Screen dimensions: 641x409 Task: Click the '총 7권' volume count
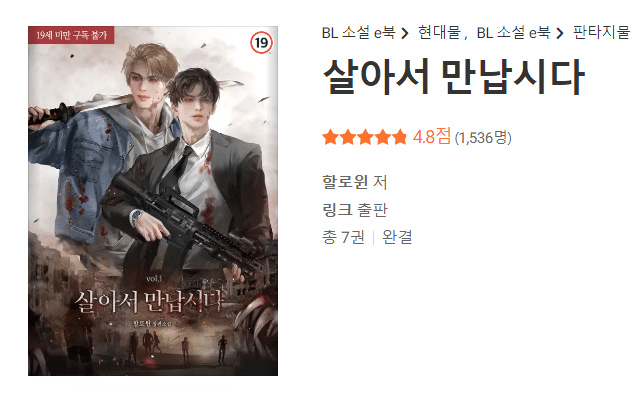[343, 237]
